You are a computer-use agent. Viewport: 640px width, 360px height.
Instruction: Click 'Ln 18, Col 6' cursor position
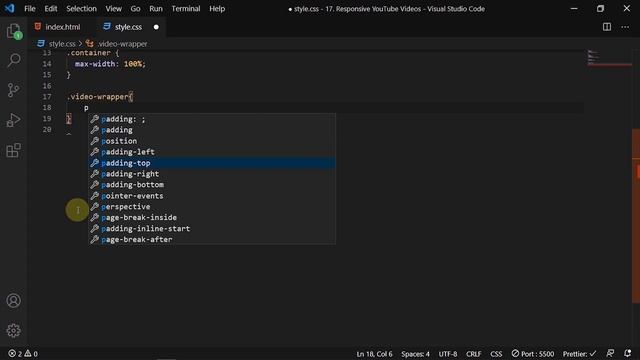point(374,354)
